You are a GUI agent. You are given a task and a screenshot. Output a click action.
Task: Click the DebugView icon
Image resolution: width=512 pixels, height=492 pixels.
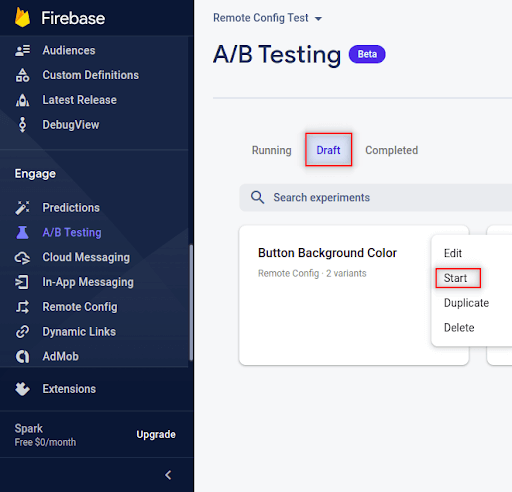click(x=22, y=125)
